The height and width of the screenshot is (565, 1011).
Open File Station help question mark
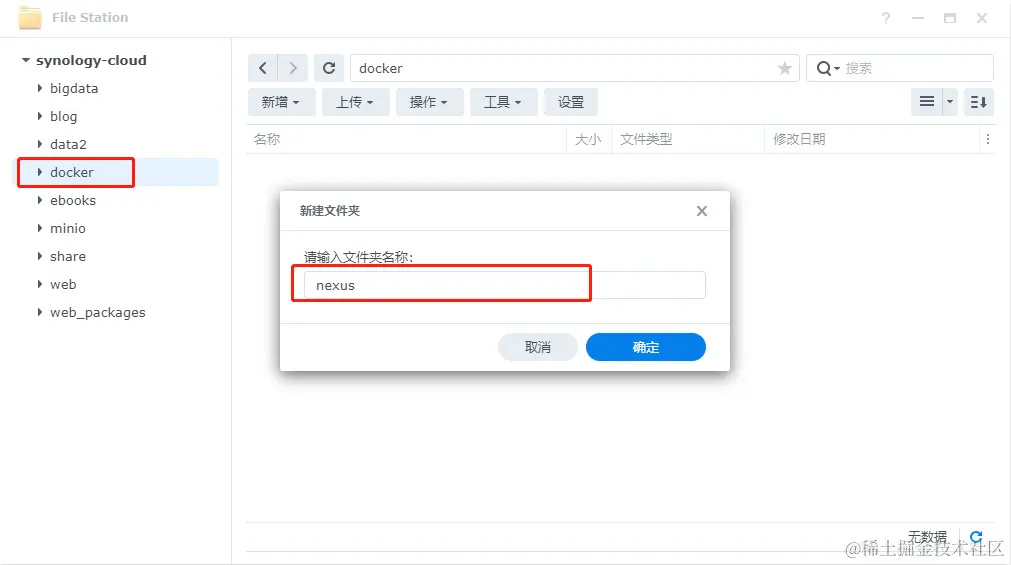[886, 18]
